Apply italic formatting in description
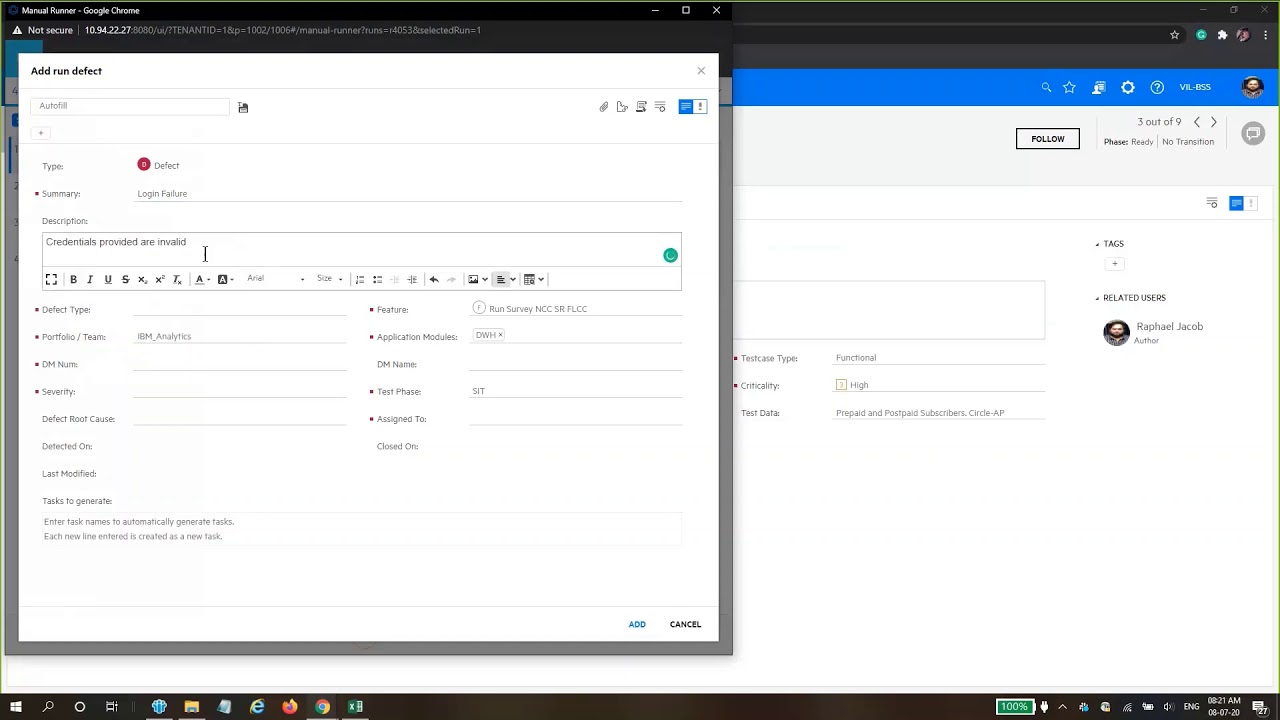The width and height of the screenshot is (1280, 720). point(90,279)
